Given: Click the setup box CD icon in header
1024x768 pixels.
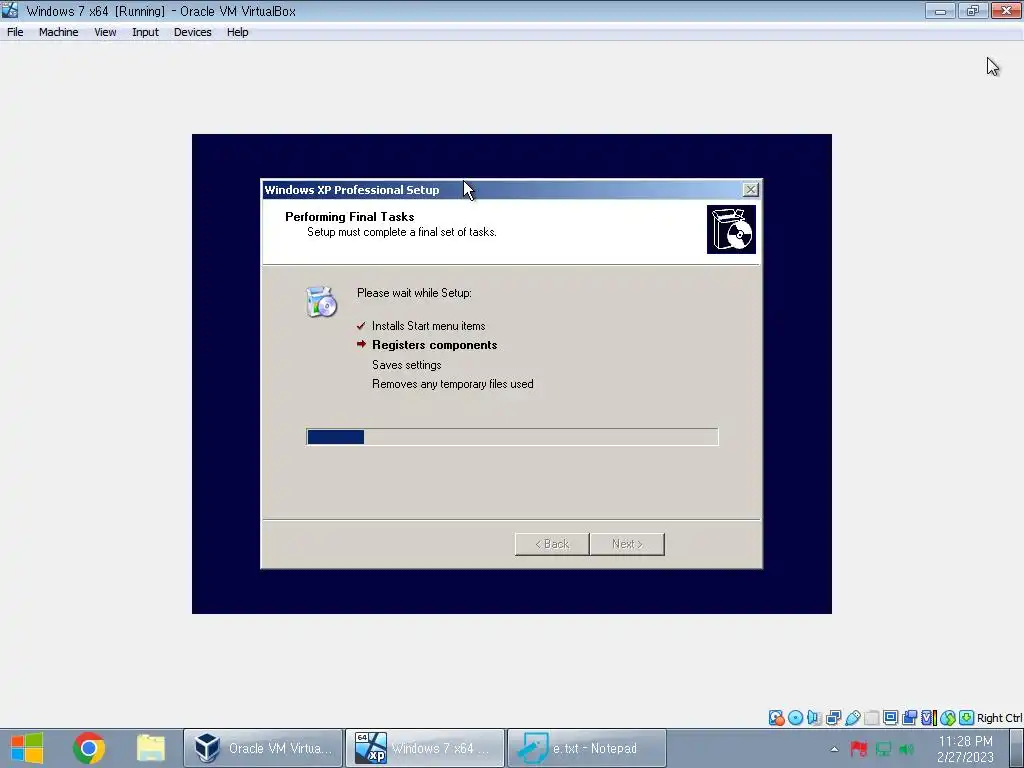Looking at the screenshot, I should click(731, 229).
